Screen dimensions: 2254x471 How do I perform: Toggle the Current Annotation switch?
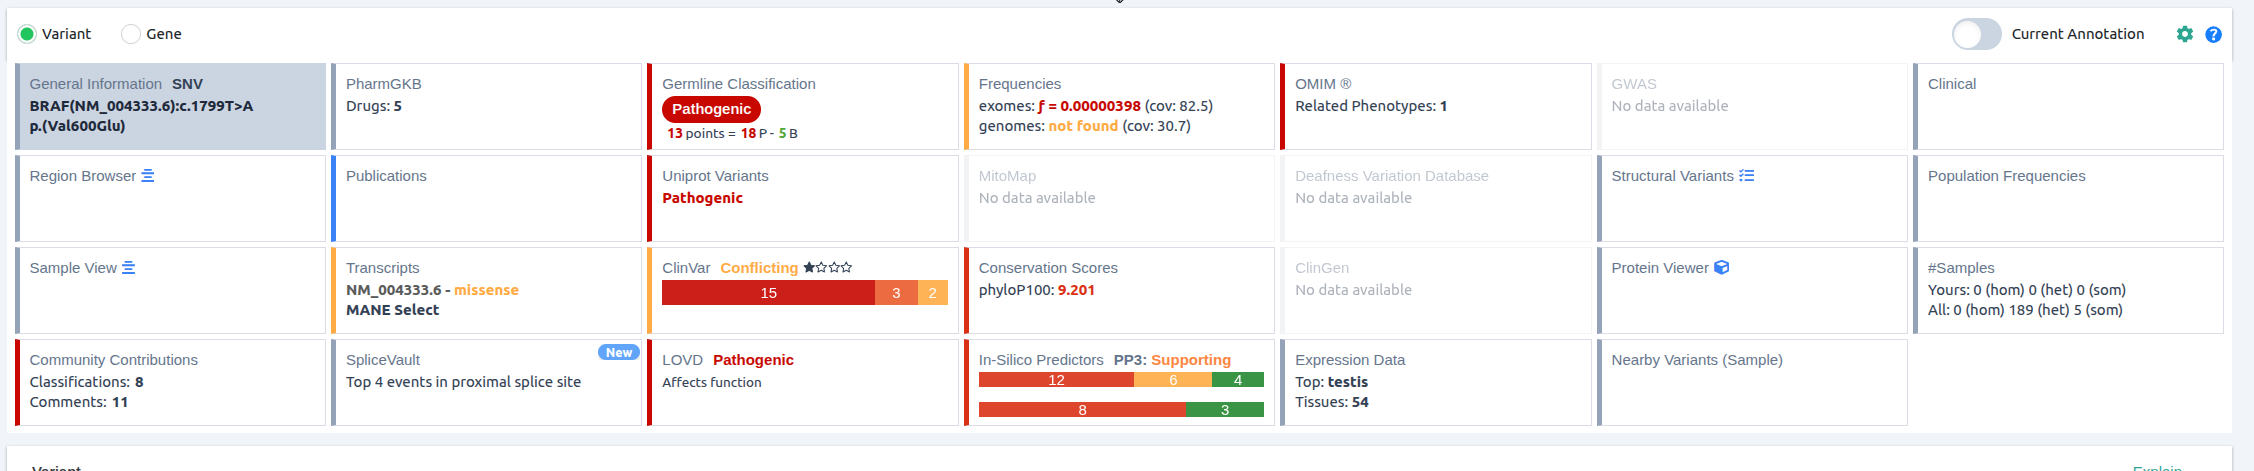[x=1976, y=34]
